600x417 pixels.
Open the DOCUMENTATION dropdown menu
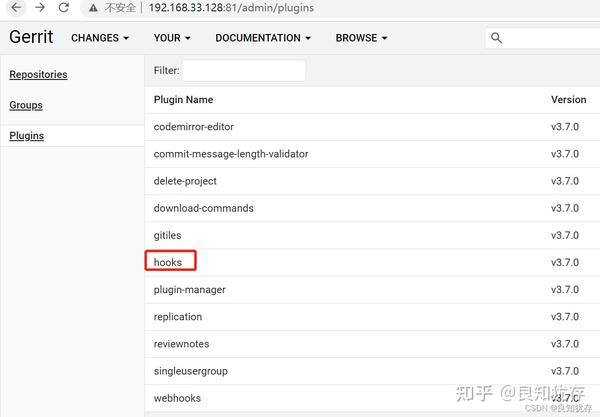coord(263,38)
